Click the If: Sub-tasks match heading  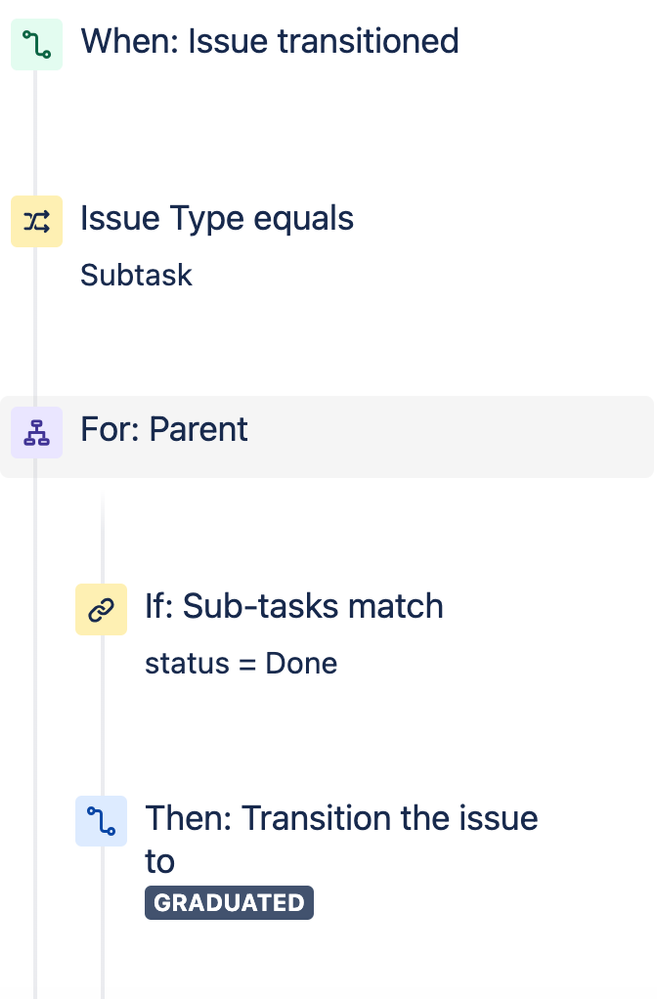tap(293, 607)
